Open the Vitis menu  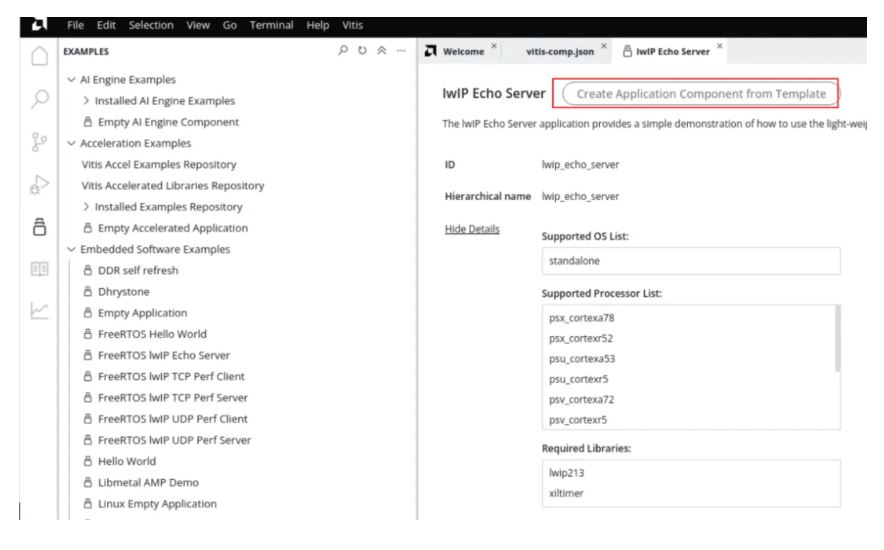click(x=352, y=25)
